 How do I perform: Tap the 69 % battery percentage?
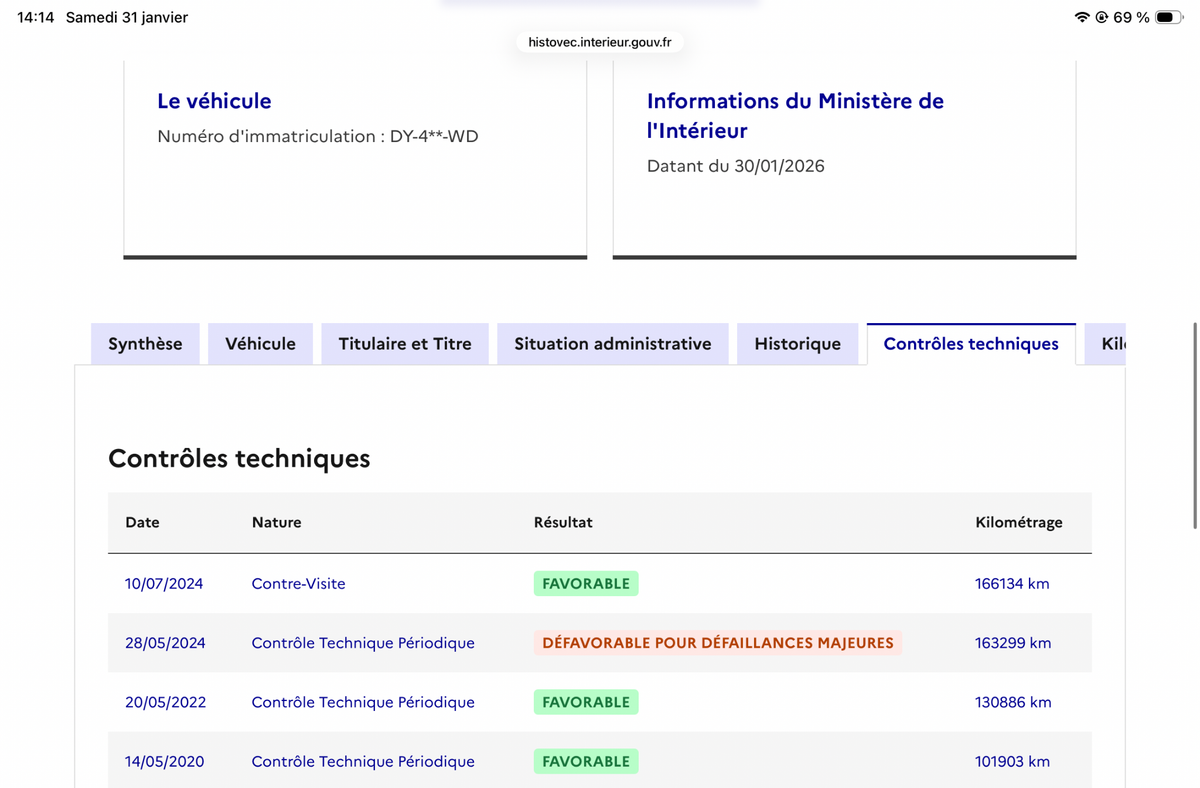pos(1131,17)
